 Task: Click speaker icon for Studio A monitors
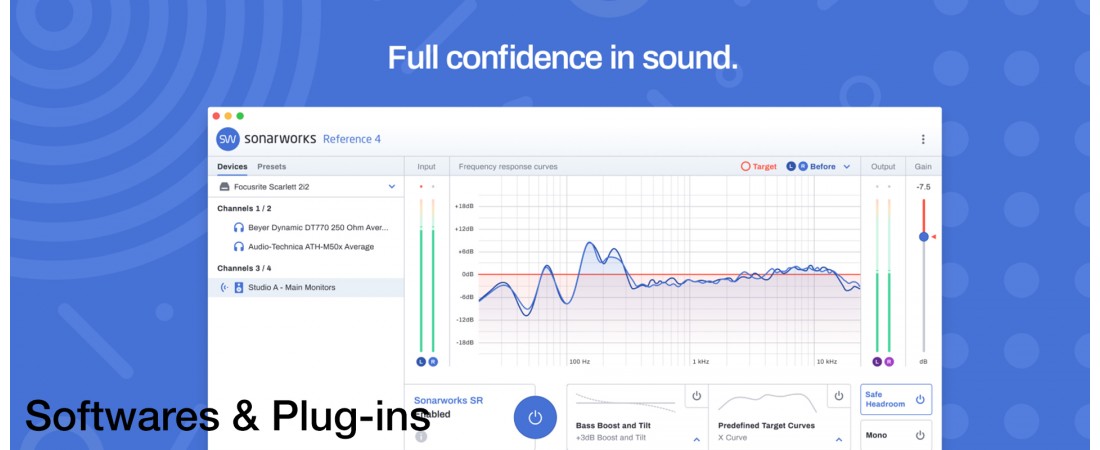pos(239,288)
